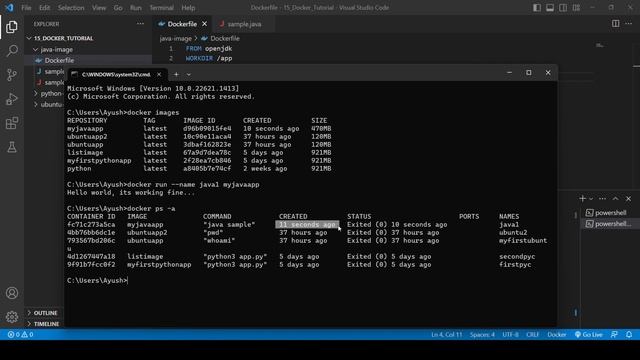This screenshot has height=360, width=640.
Task: Click 'docker ps -a' command text in terminal
Action: [151, 209]
